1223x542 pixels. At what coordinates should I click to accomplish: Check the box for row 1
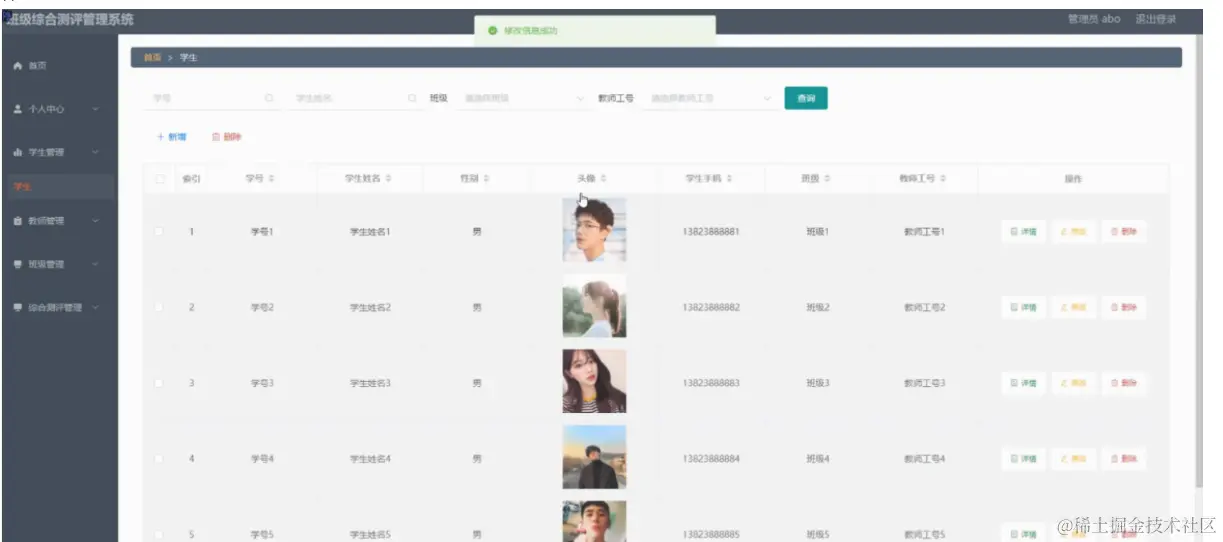(158, 231)
